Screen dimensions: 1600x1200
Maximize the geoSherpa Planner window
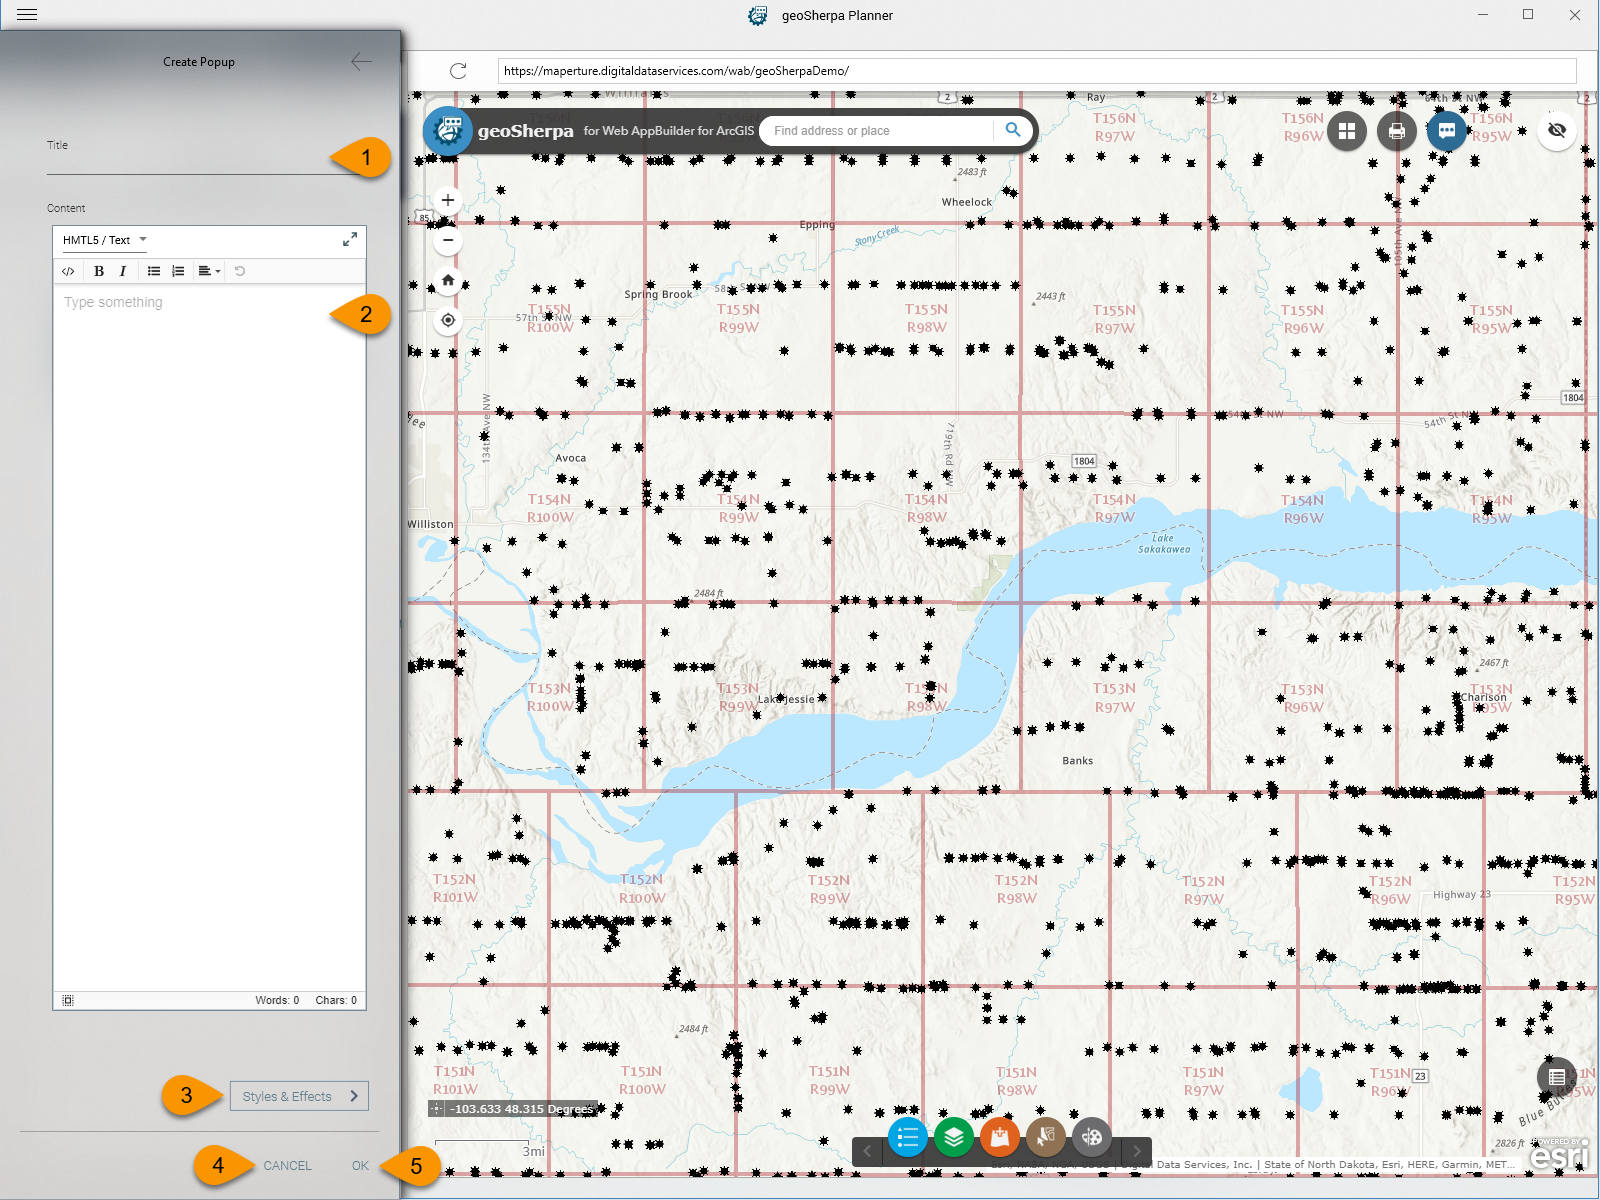1528,15
